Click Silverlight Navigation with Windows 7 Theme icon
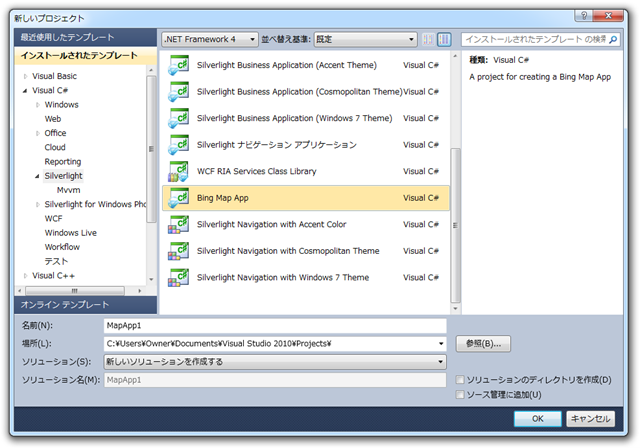 click(178, 277)
